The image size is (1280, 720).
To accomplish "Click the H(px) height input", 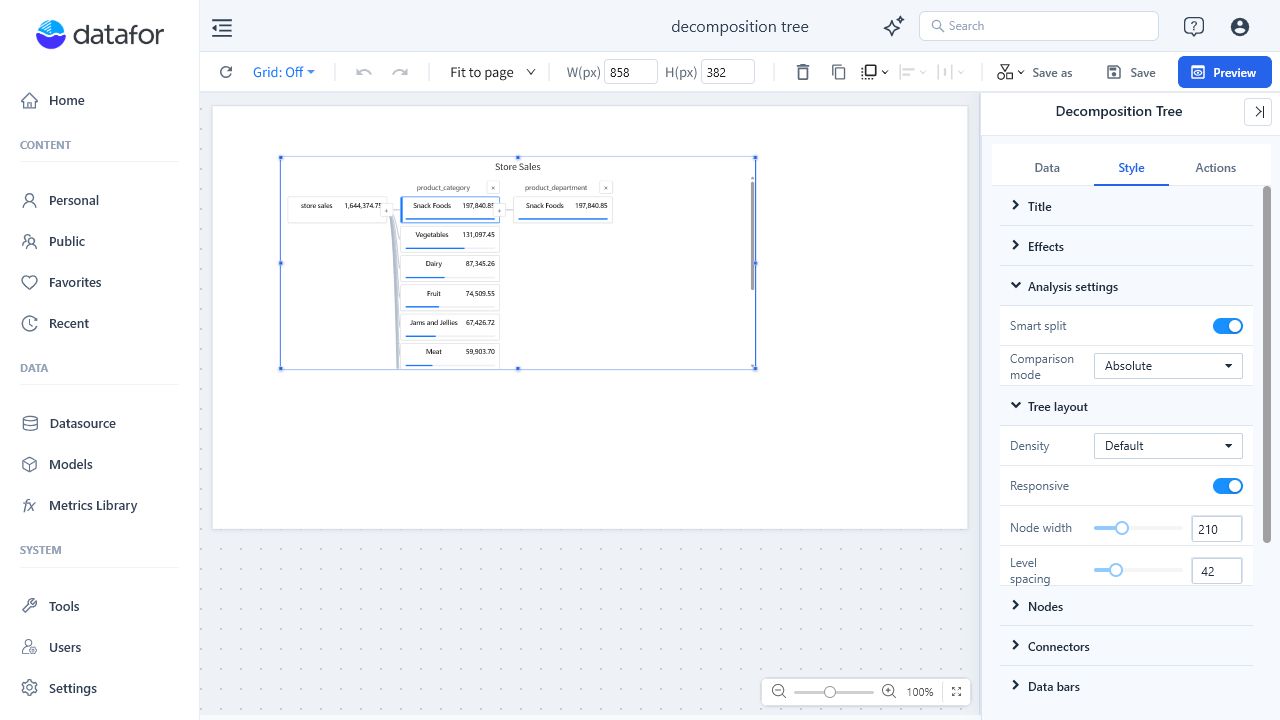I will [x=728, y=72].
